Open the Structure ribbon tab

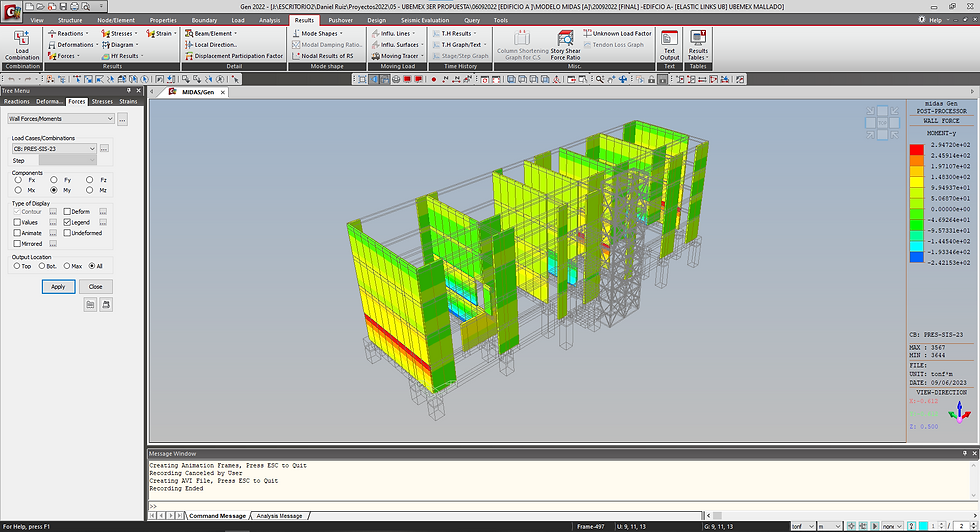[x=70, y=20]
